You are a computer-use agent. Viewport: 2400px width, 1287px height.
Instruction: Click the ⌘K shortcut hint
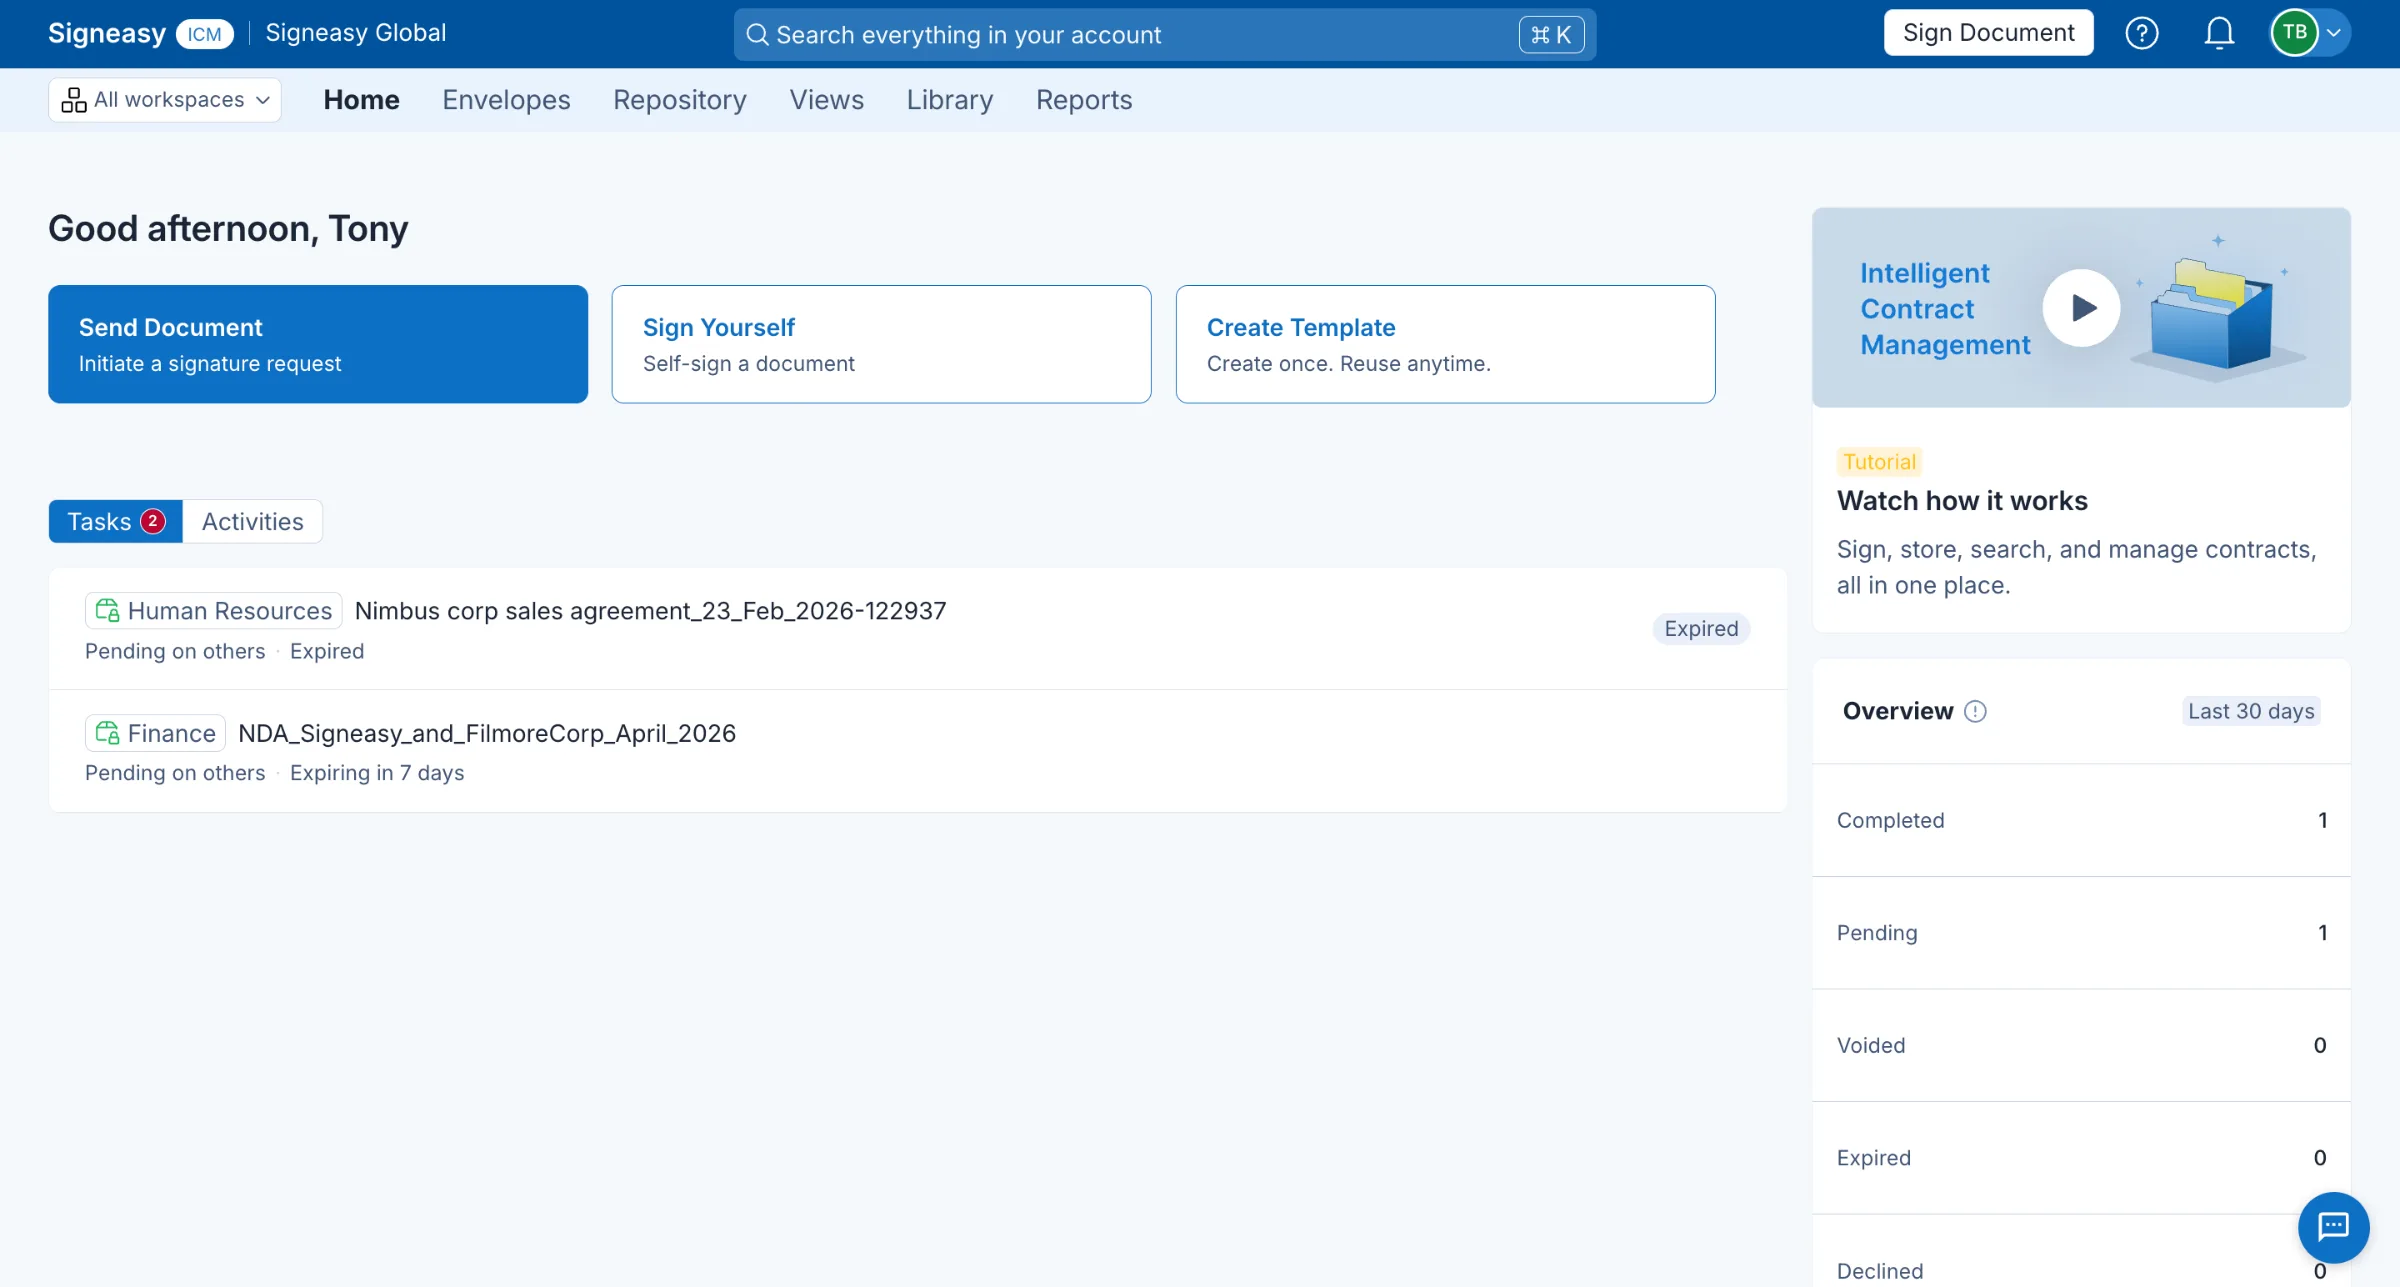(1551, 35)
